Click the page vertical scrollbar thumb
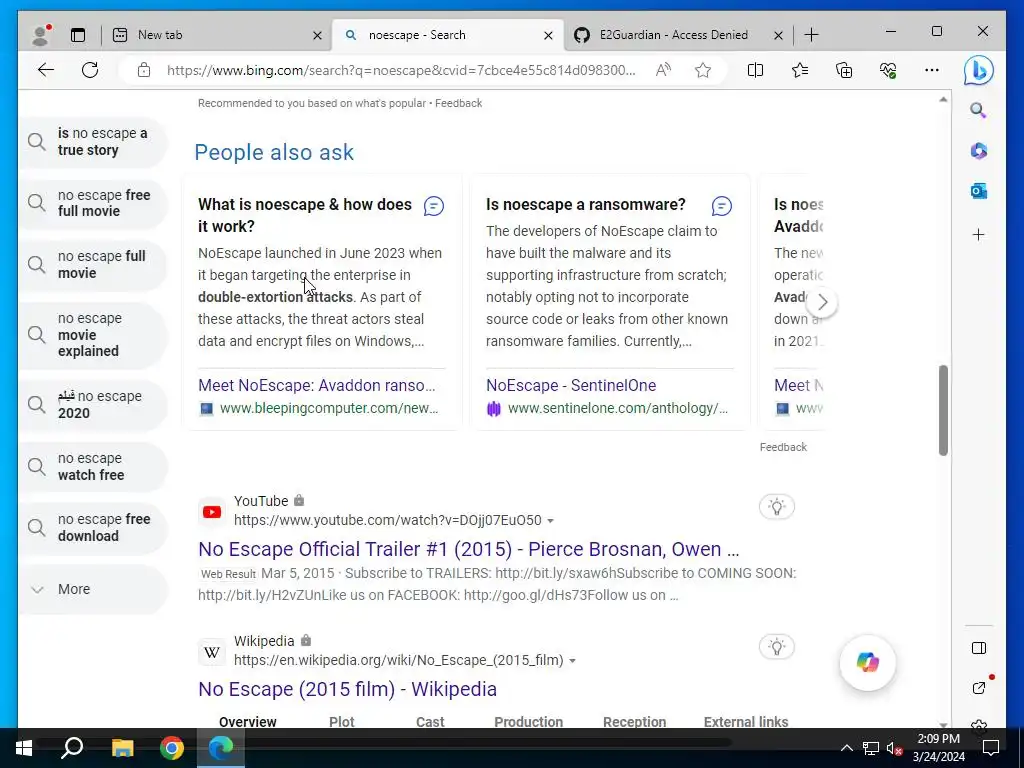This screenshot has height=768, width=1024. 943,410
